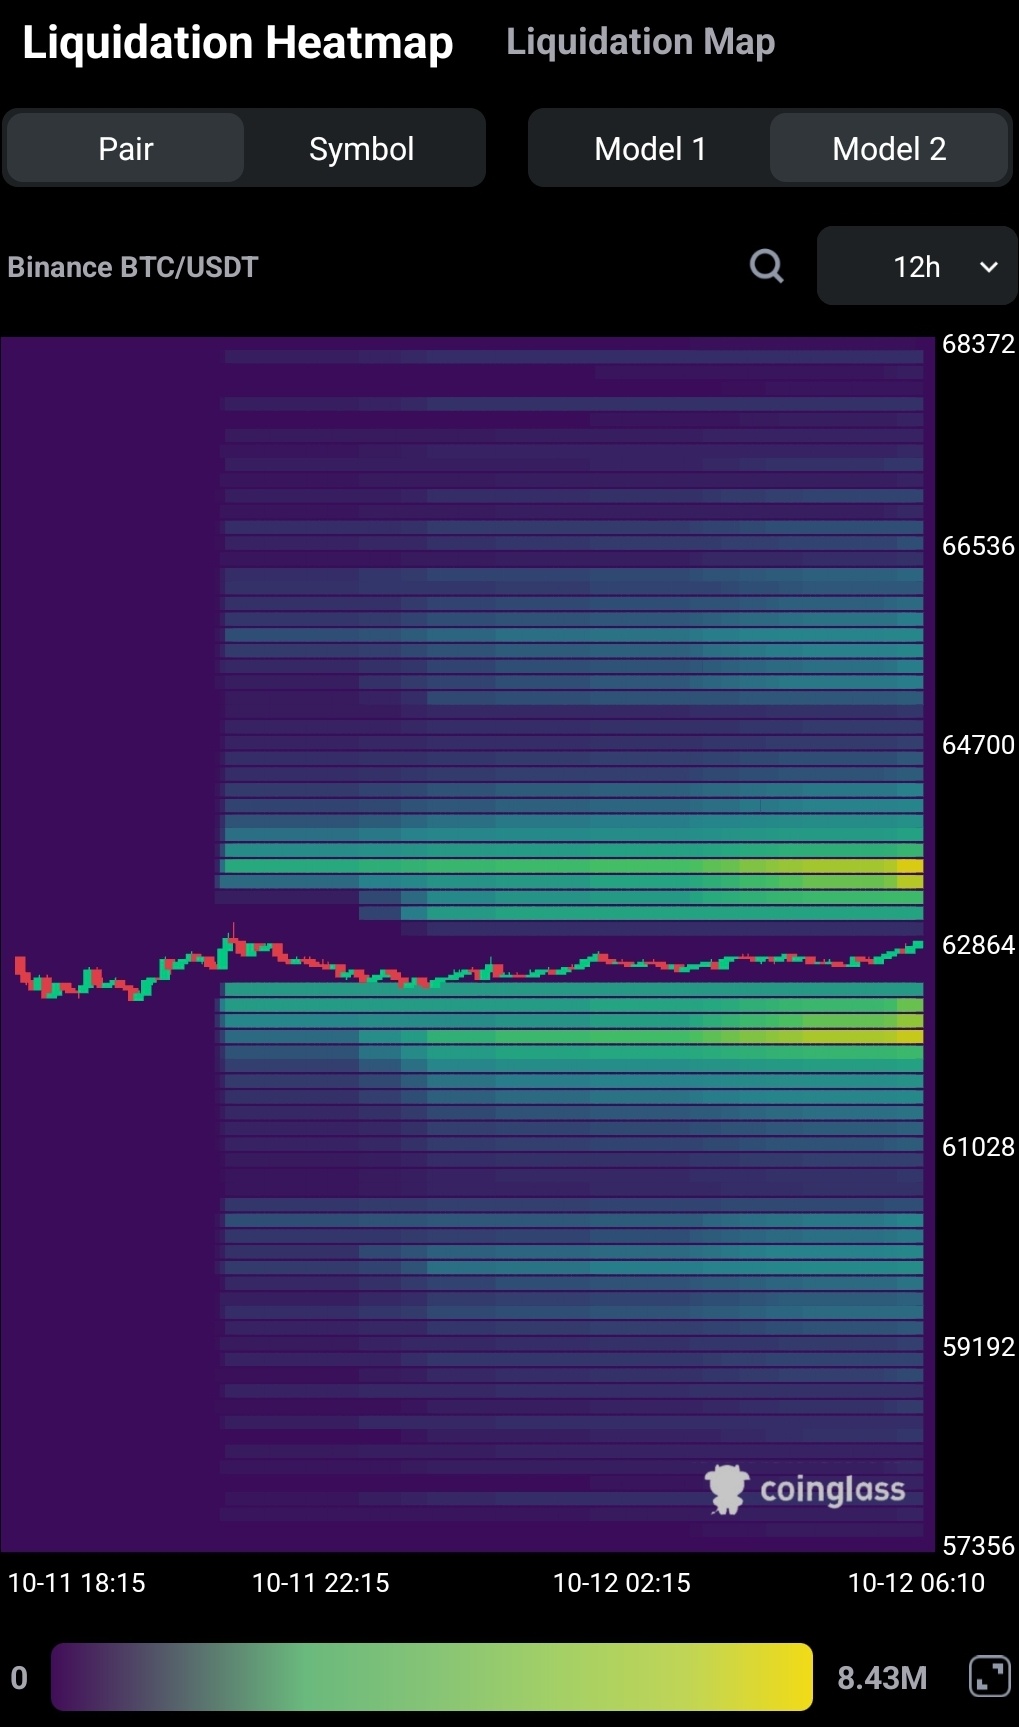Choose Model 1 option
Image resolution: width=1019 pixels, height=1727 pixels.
[650, 148]
